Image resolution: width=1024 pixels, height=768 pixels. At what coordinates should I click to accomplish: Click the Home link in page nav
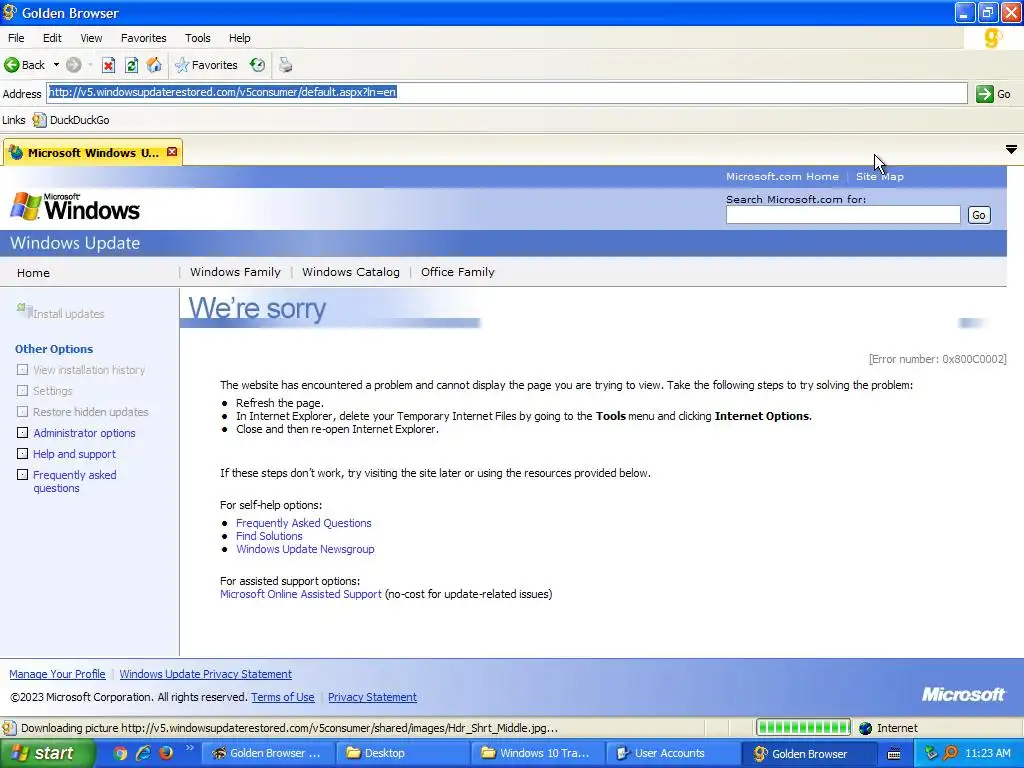click(x=33, y=273)
